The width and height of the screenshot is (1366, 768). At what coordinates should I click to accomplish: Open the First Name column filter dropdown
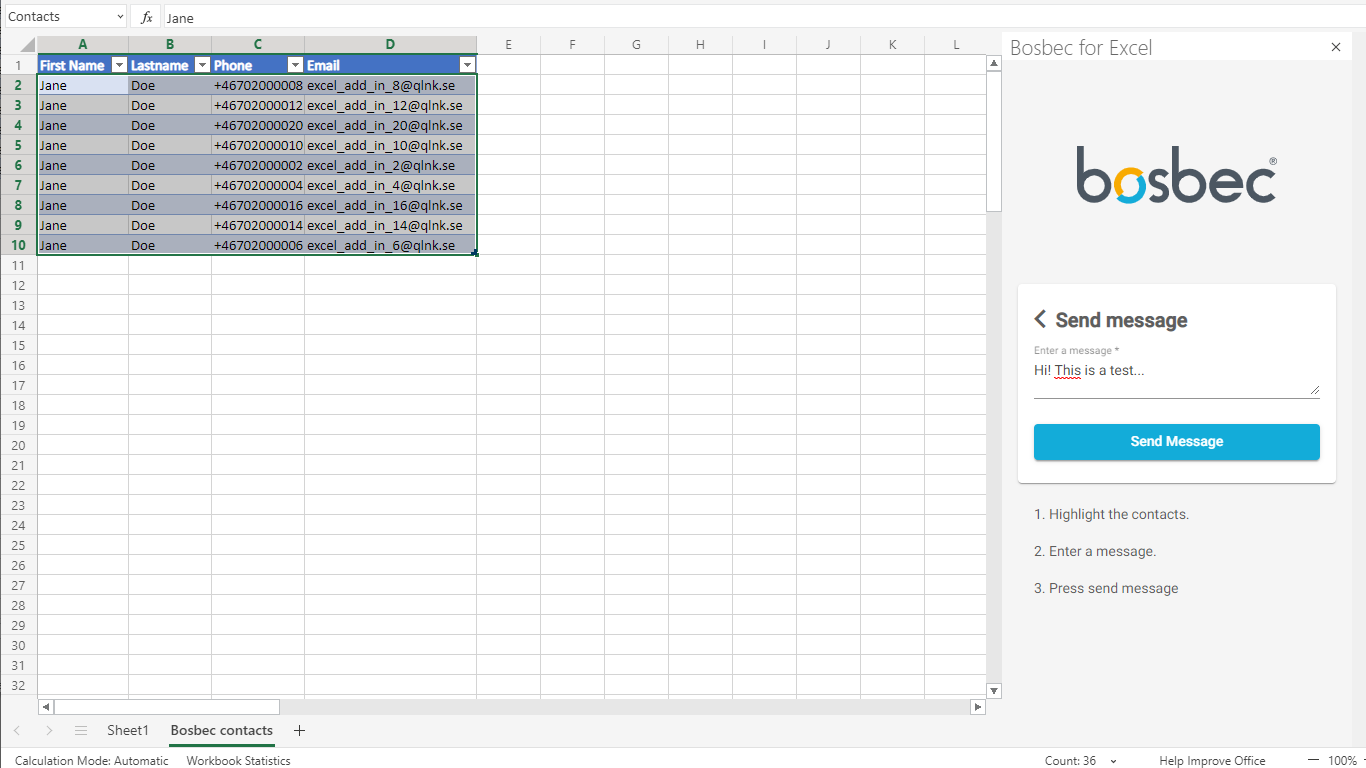point(119,65)
